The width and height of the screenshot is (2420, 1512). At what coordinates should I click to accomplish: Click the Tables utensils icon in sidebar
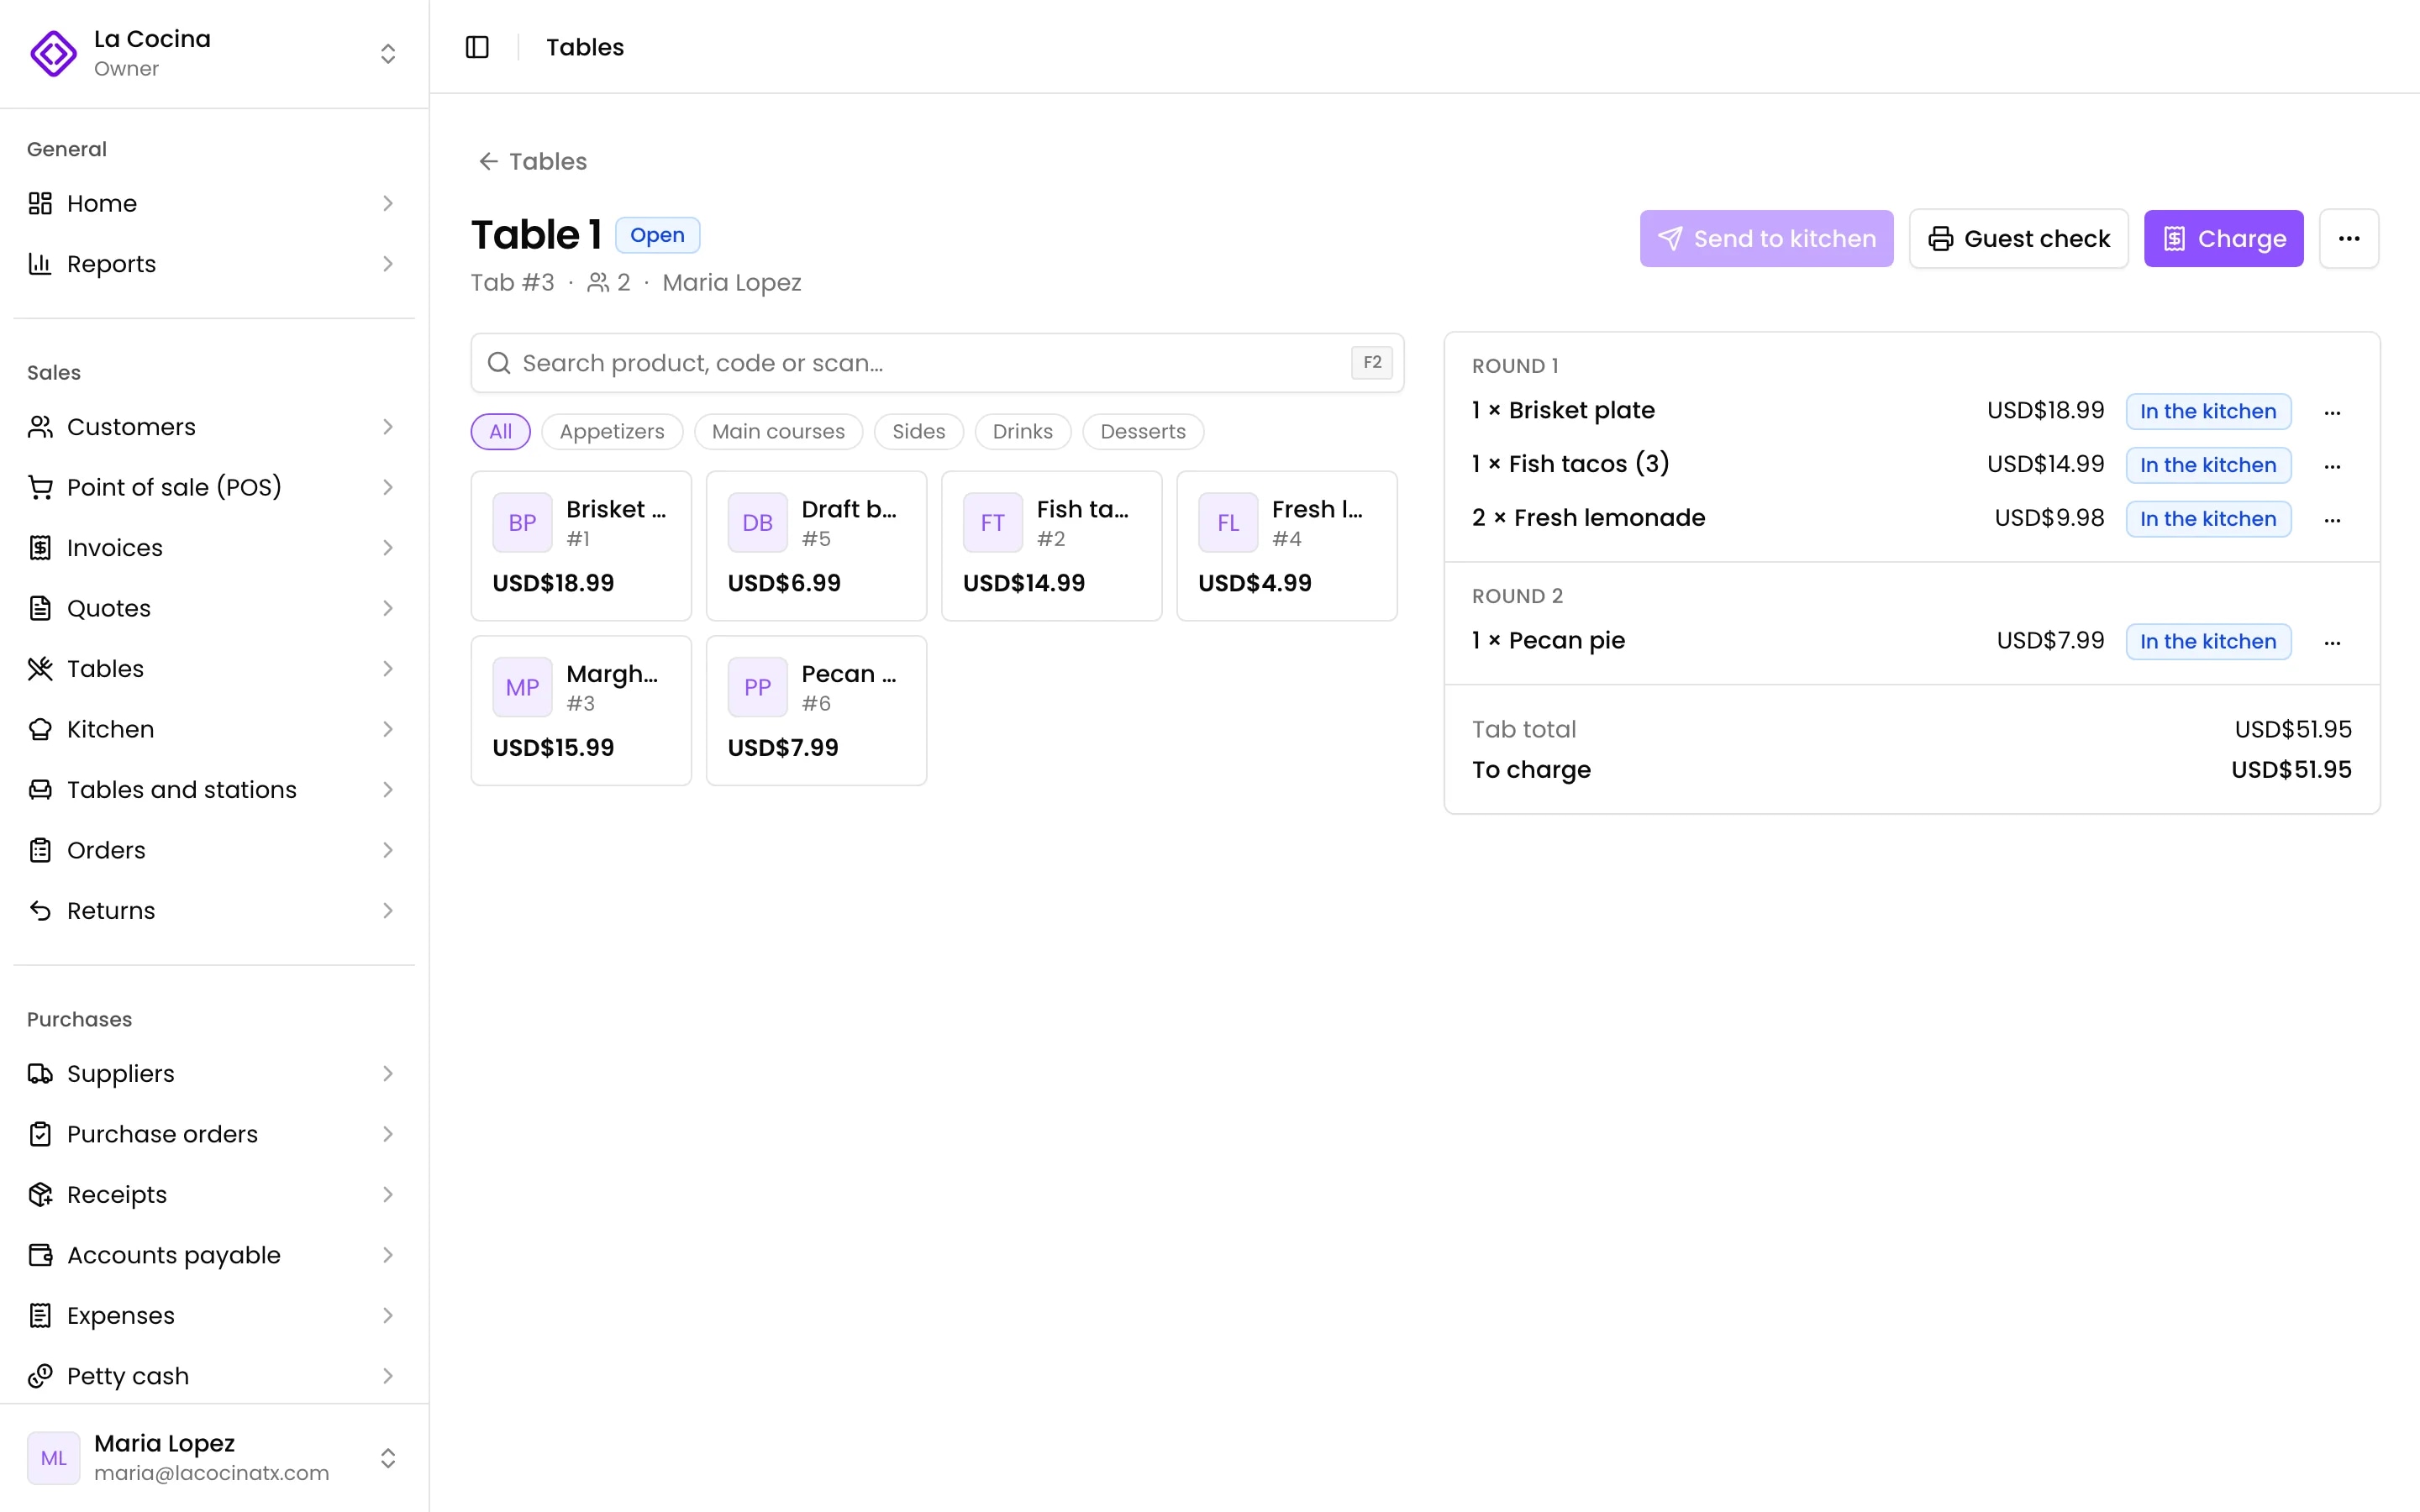pos(40,669)
